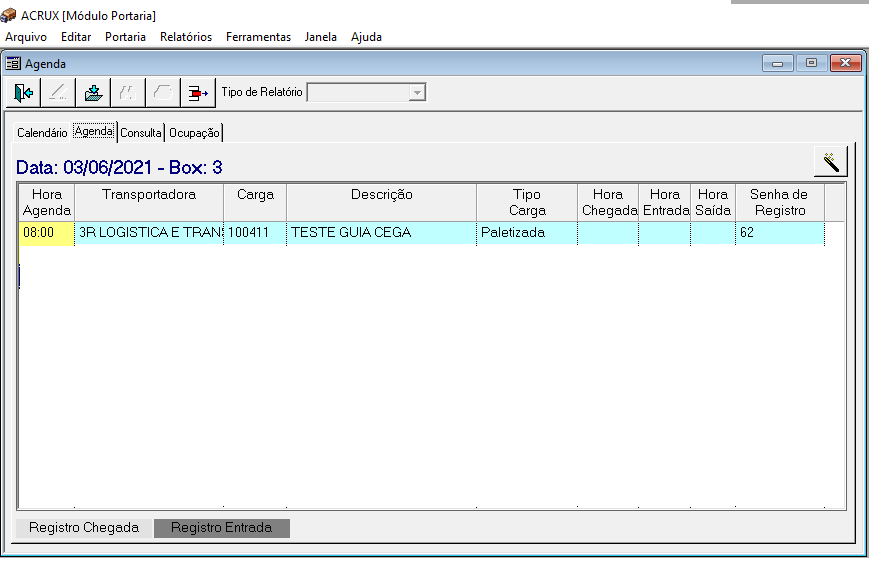Click the save-to-tray icon in the toolbar
The width and height of the screenshot is (869, 562).
93,93
